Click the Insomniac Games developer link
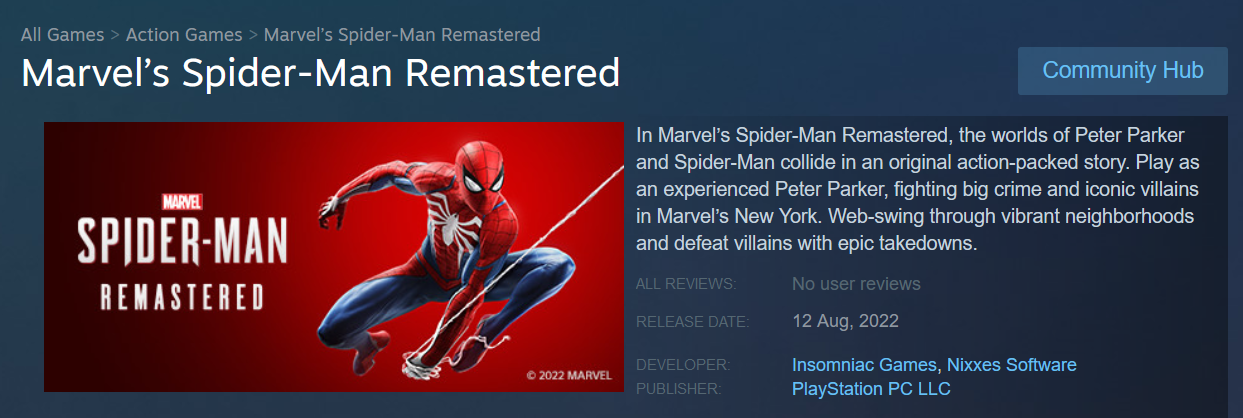The width and height of the screenshot is (1243, 418). click(864, 364)
